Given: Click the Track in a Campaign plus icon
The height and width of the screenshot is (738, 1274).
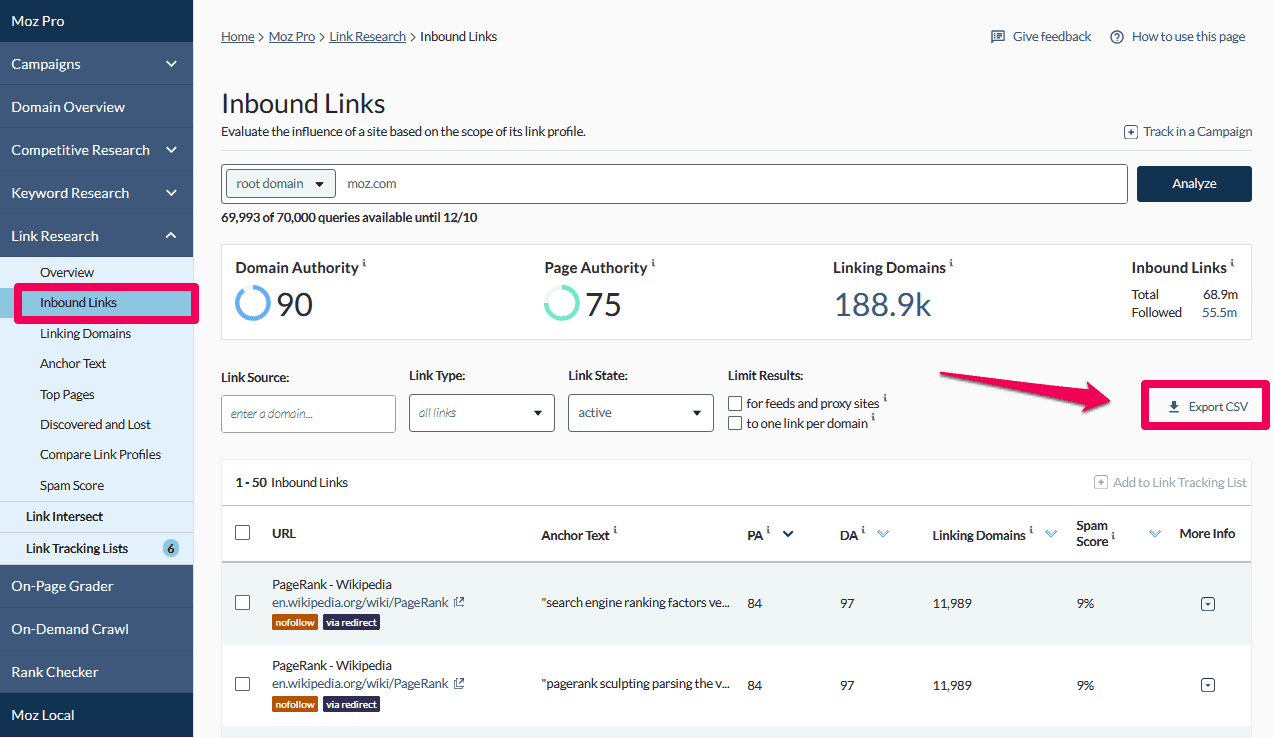Looking at the screenshot, I should (x=1131, y=132).
